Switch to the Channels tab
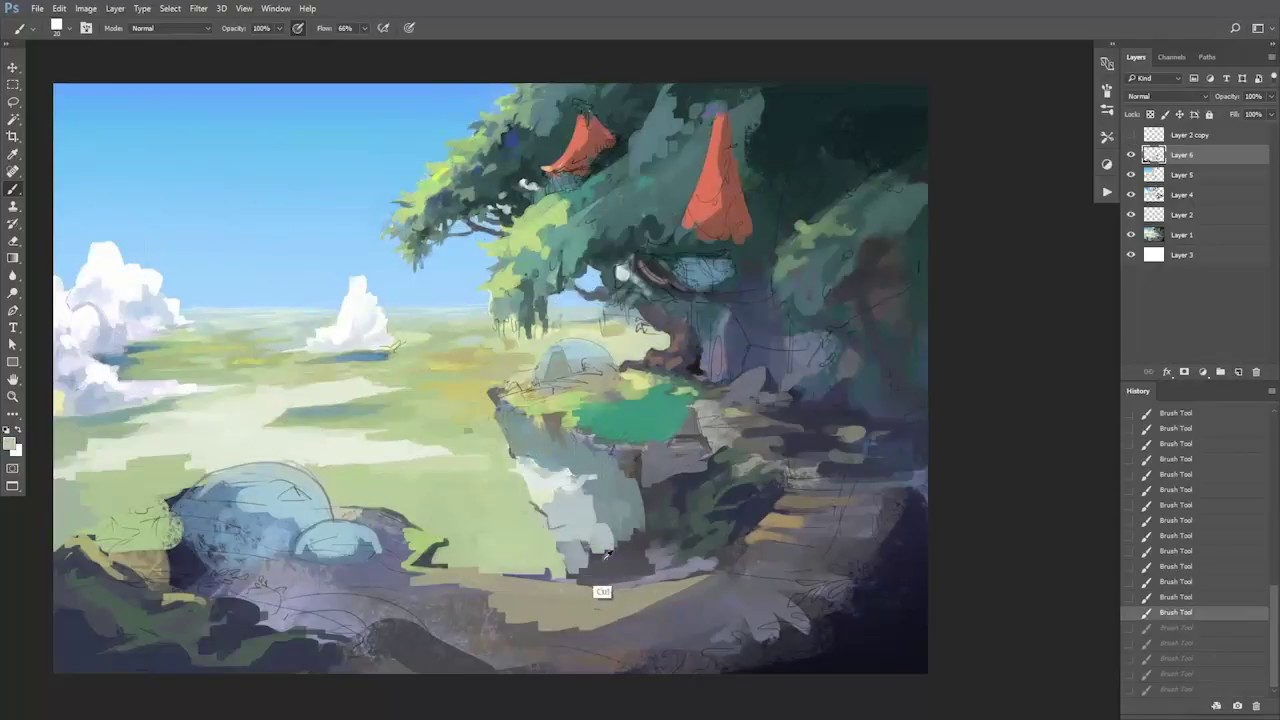 (1171, 57)
